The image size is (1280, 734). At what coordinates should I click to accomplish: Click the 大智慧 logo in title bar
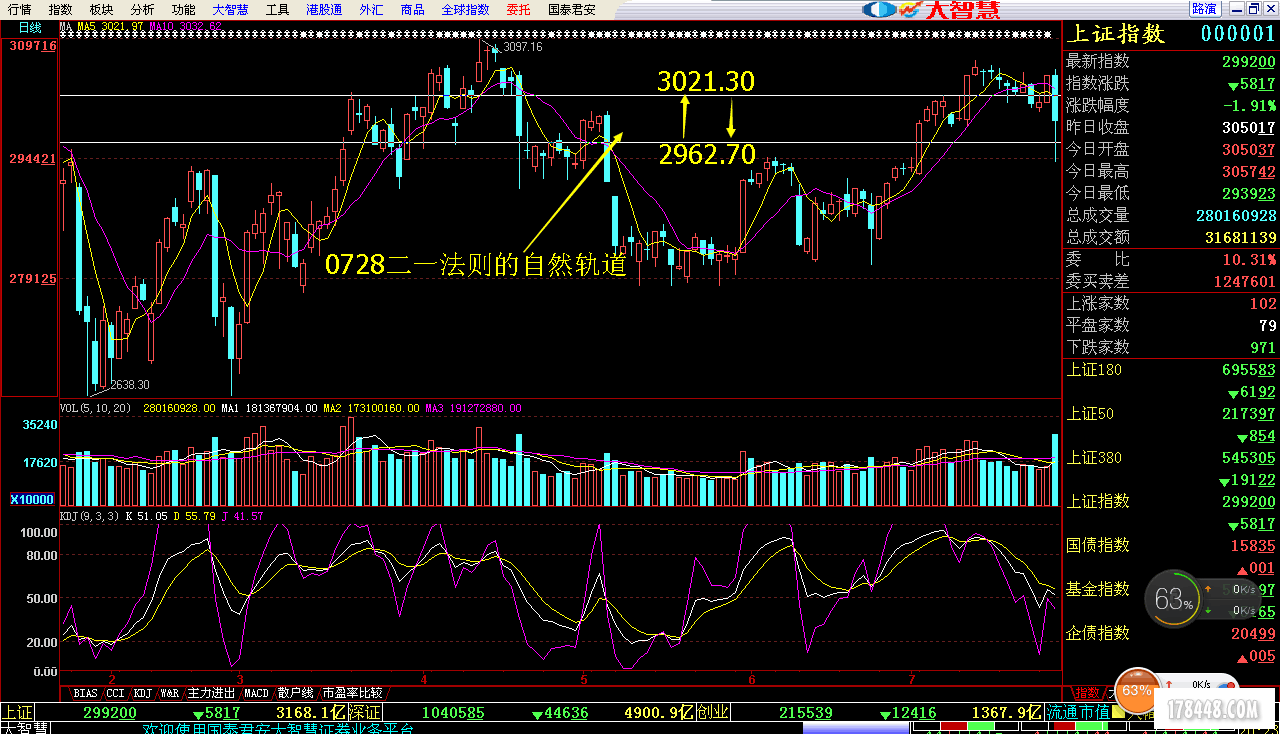tap(930, 9)
